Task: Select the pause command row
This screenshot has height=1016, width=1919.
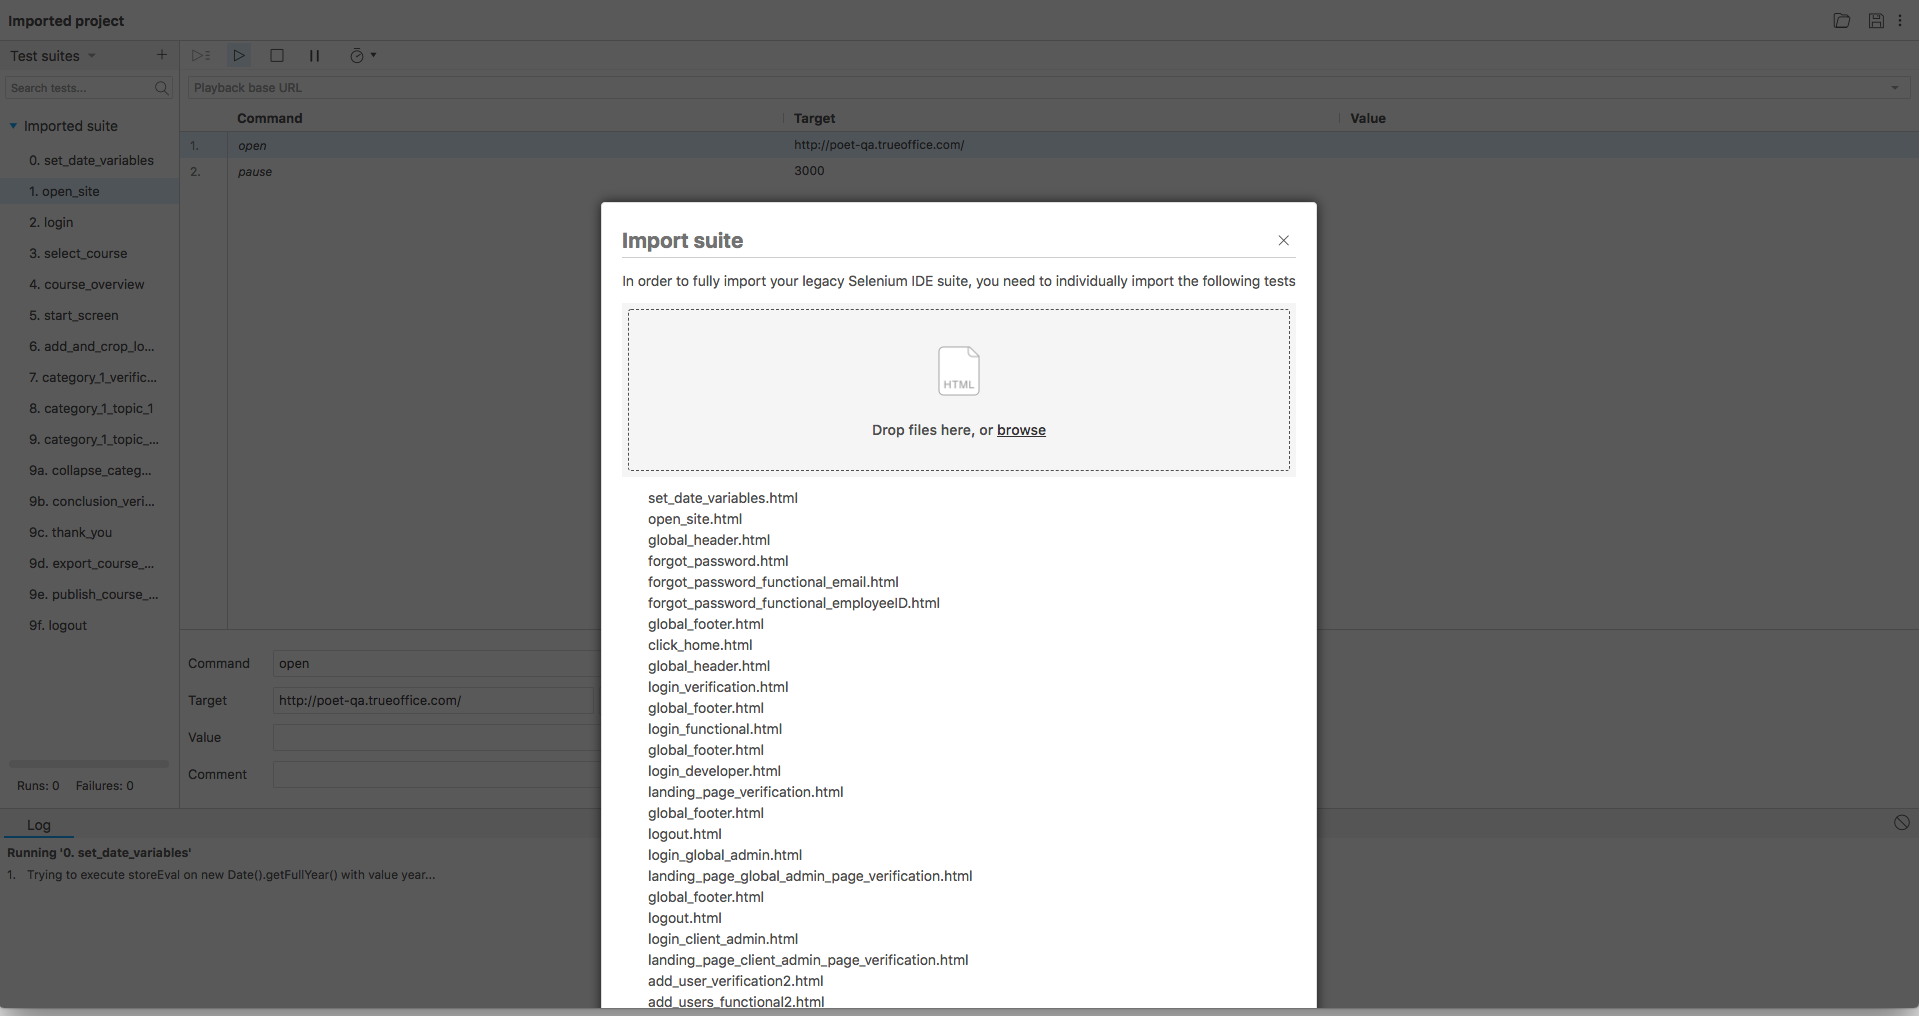Action: [x=1049, y=171]
